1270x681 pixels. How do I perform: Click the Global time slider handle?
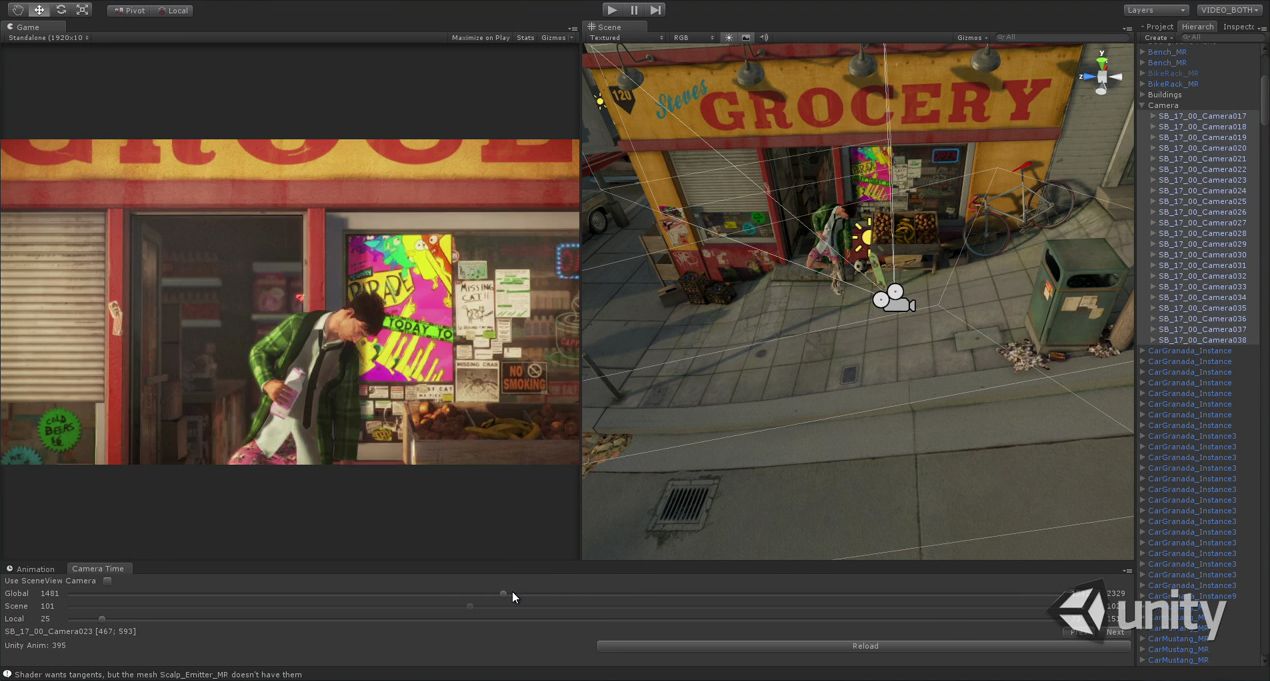503,594
